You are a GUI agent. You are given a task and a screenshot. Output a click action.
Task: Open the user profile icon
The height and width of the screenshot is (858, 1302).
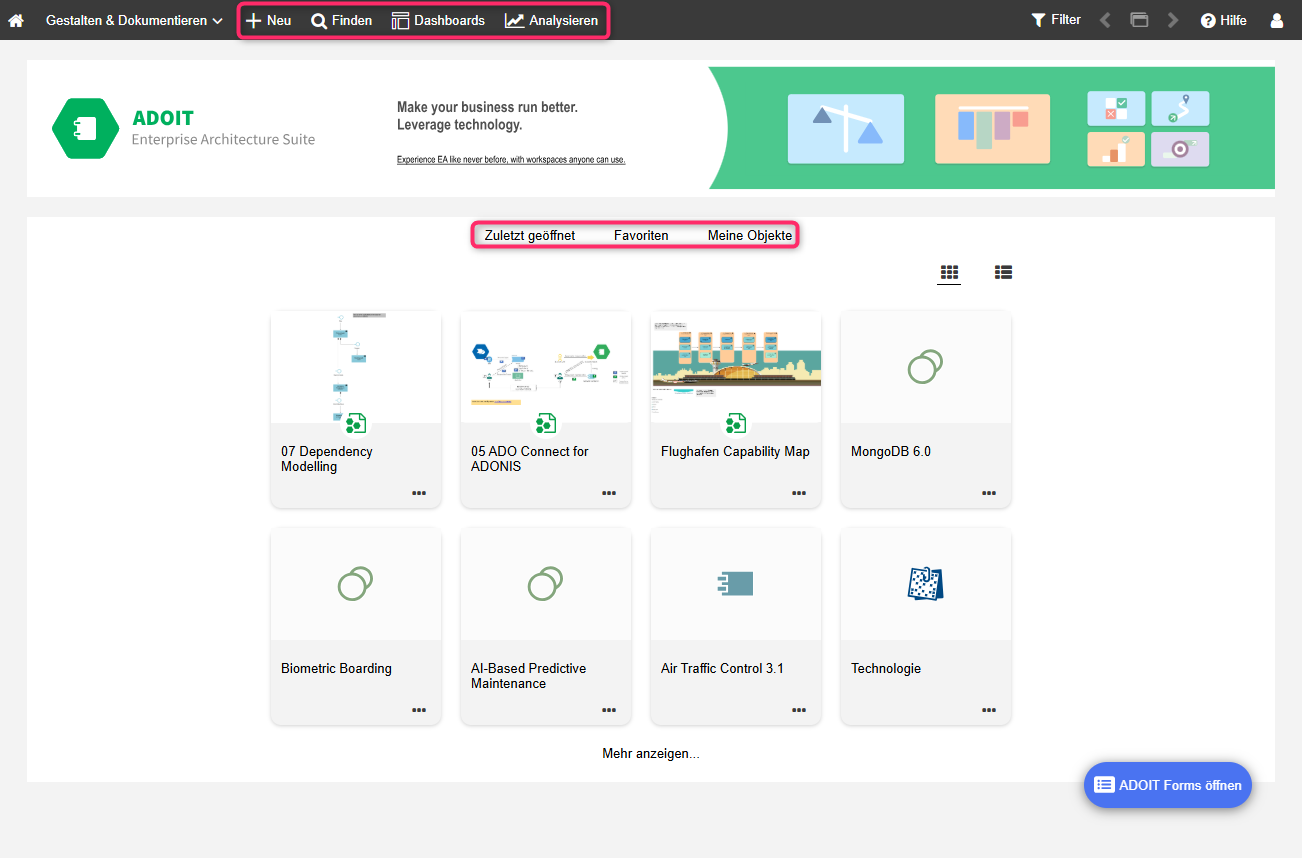click(x=1277, y=20)
